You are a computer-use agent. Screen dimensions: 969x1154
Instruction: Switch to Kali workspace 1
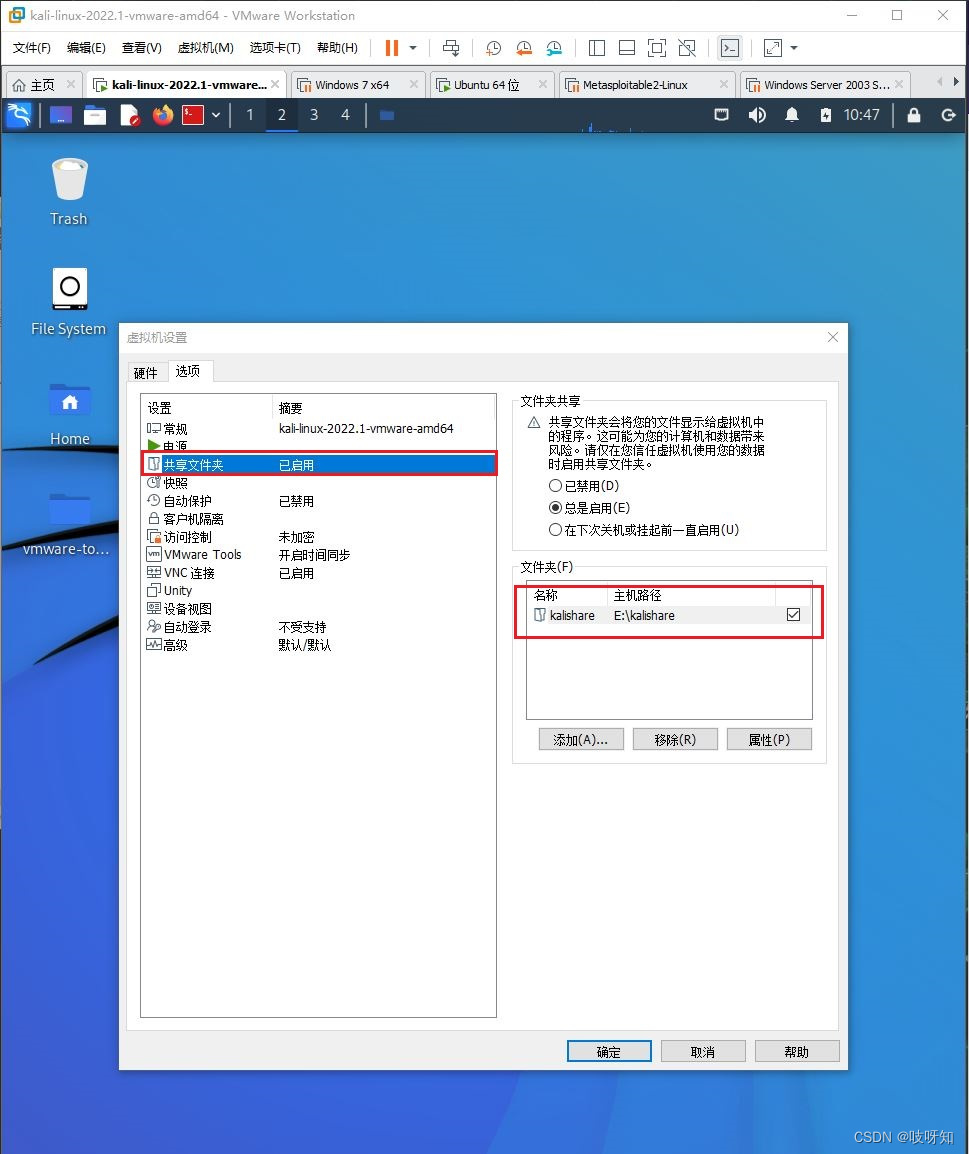click(250, 115)
